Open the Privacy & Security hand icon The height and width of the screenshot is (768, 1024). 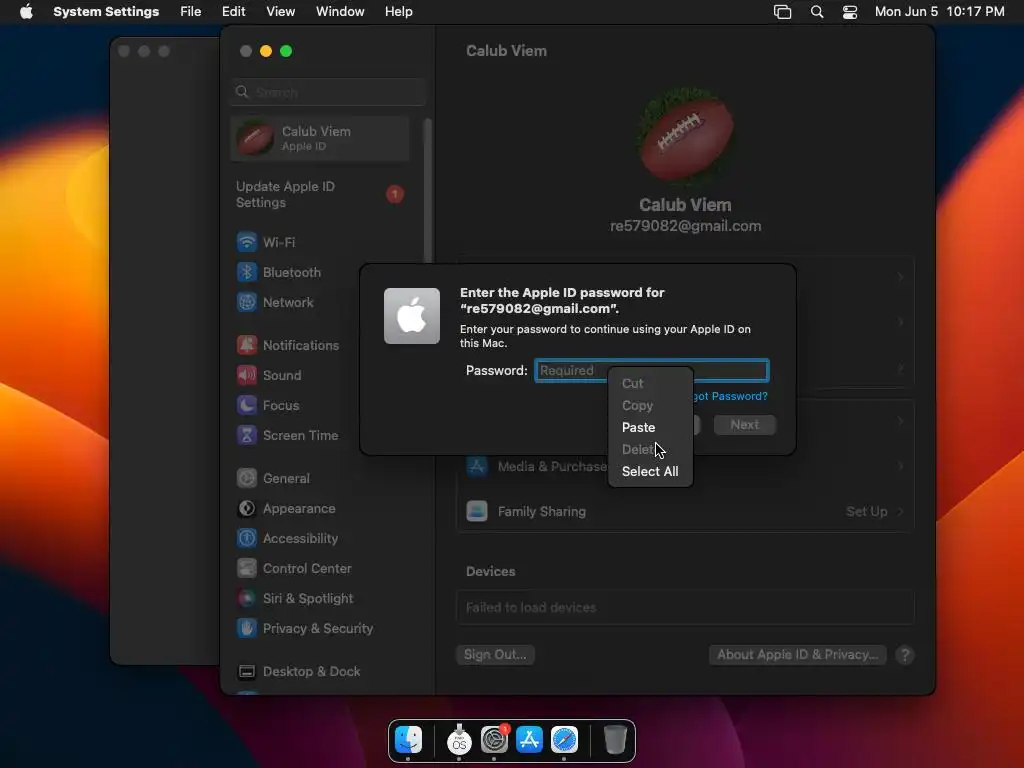coord(246,628)
